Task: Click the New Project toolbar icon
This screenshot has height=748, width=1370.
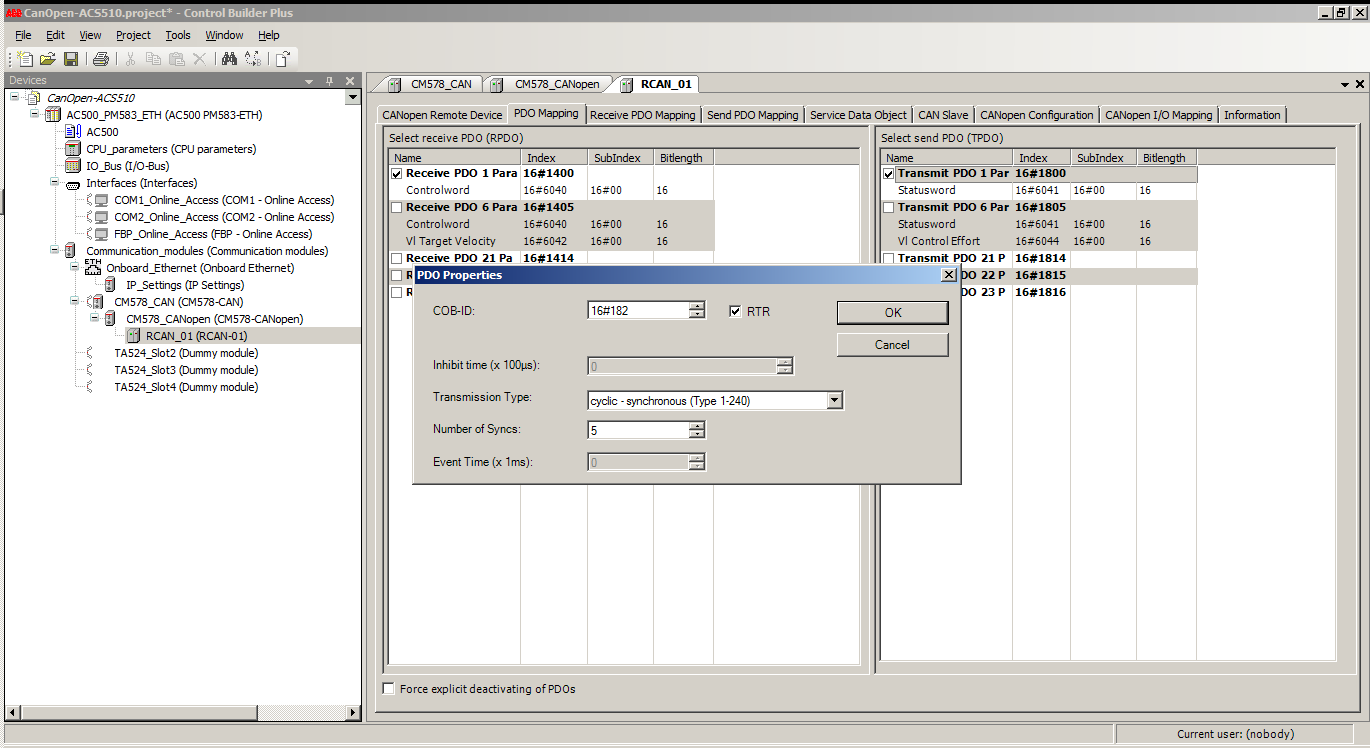Action: tap(26, 59)
